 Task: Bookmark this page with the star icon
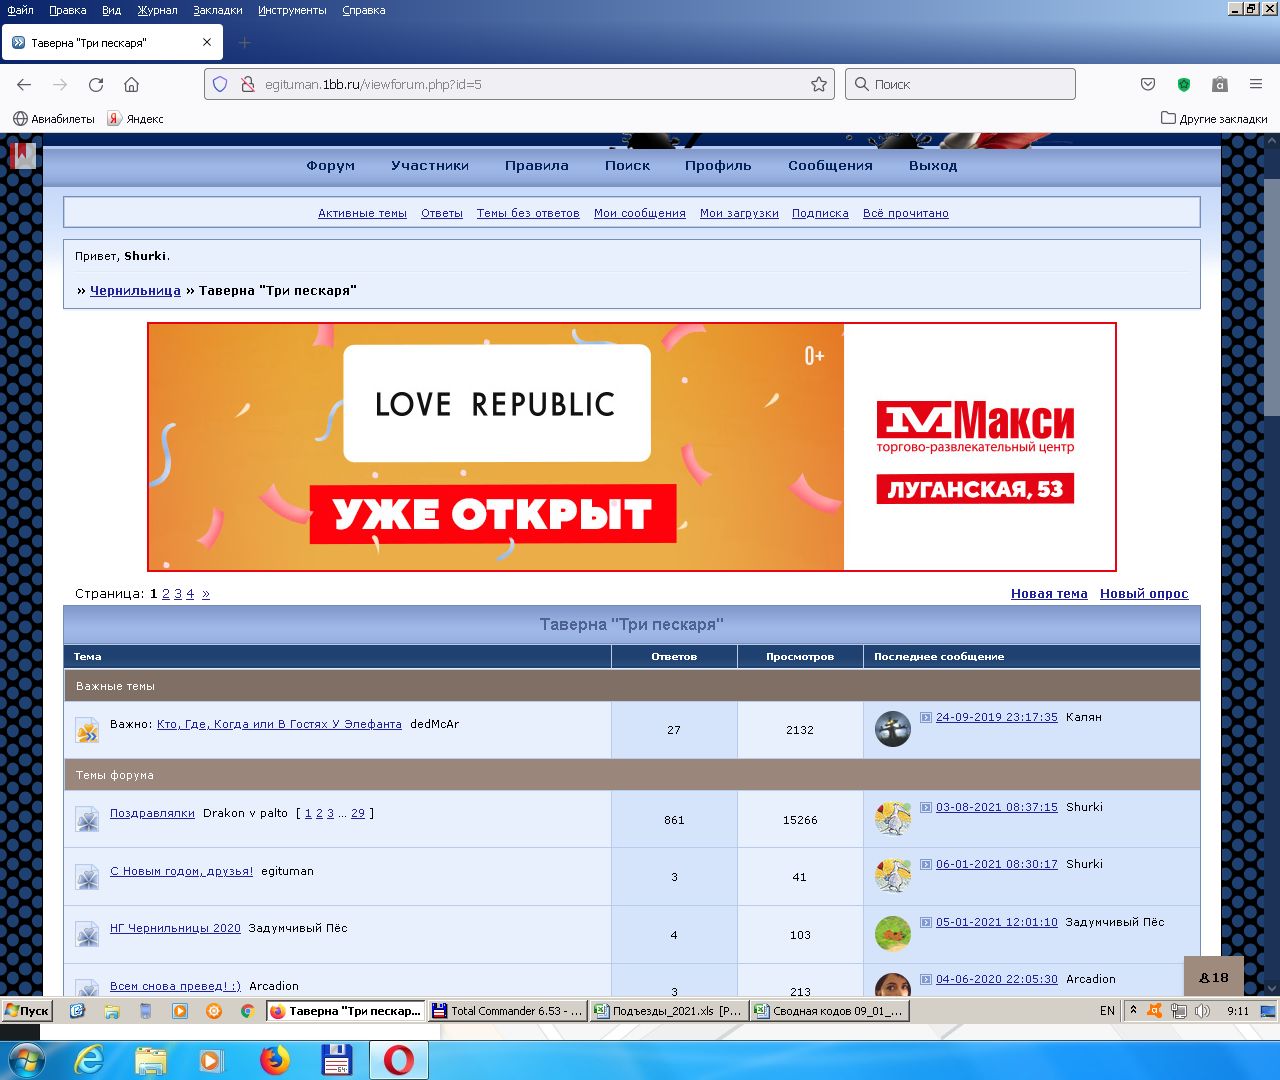coord(819,85)
